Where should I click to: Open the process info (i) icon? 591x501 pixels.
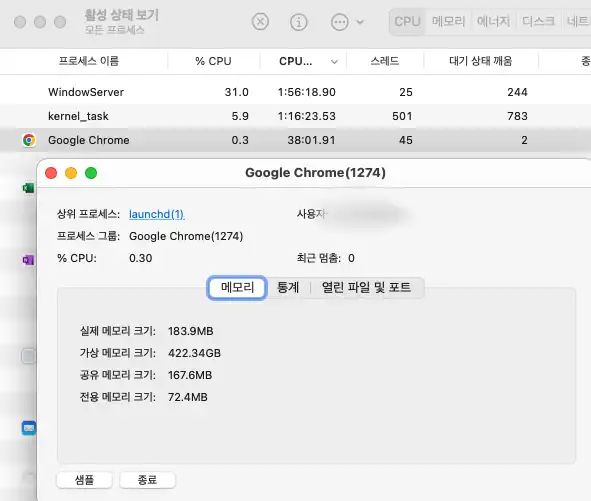click(x=299, y=22)
